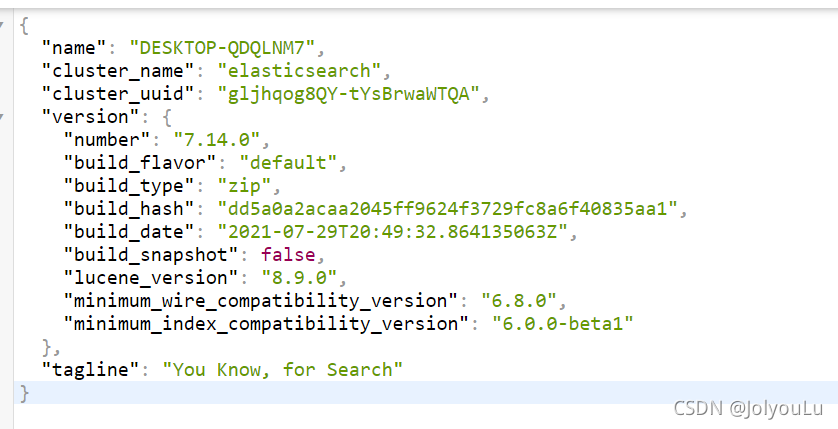
Task: Click the build hash value starting dd5a0a2
Action: (448, 209)
